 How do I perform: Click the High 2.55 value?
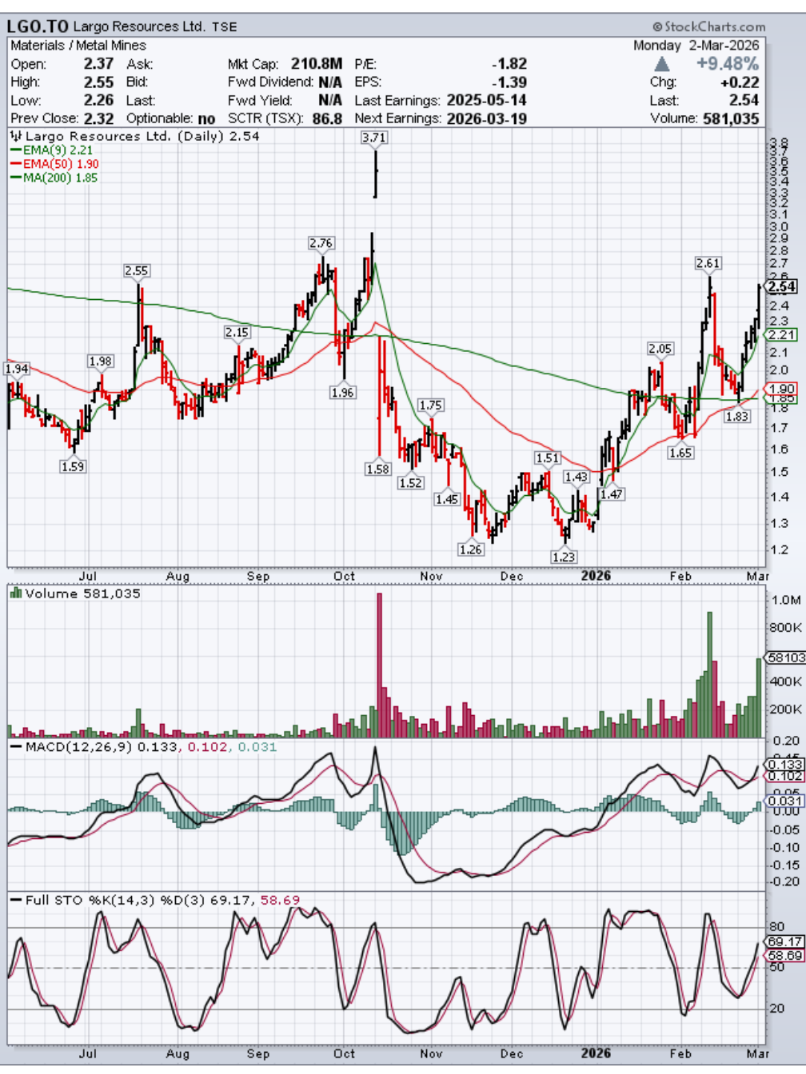click(99, 82)
